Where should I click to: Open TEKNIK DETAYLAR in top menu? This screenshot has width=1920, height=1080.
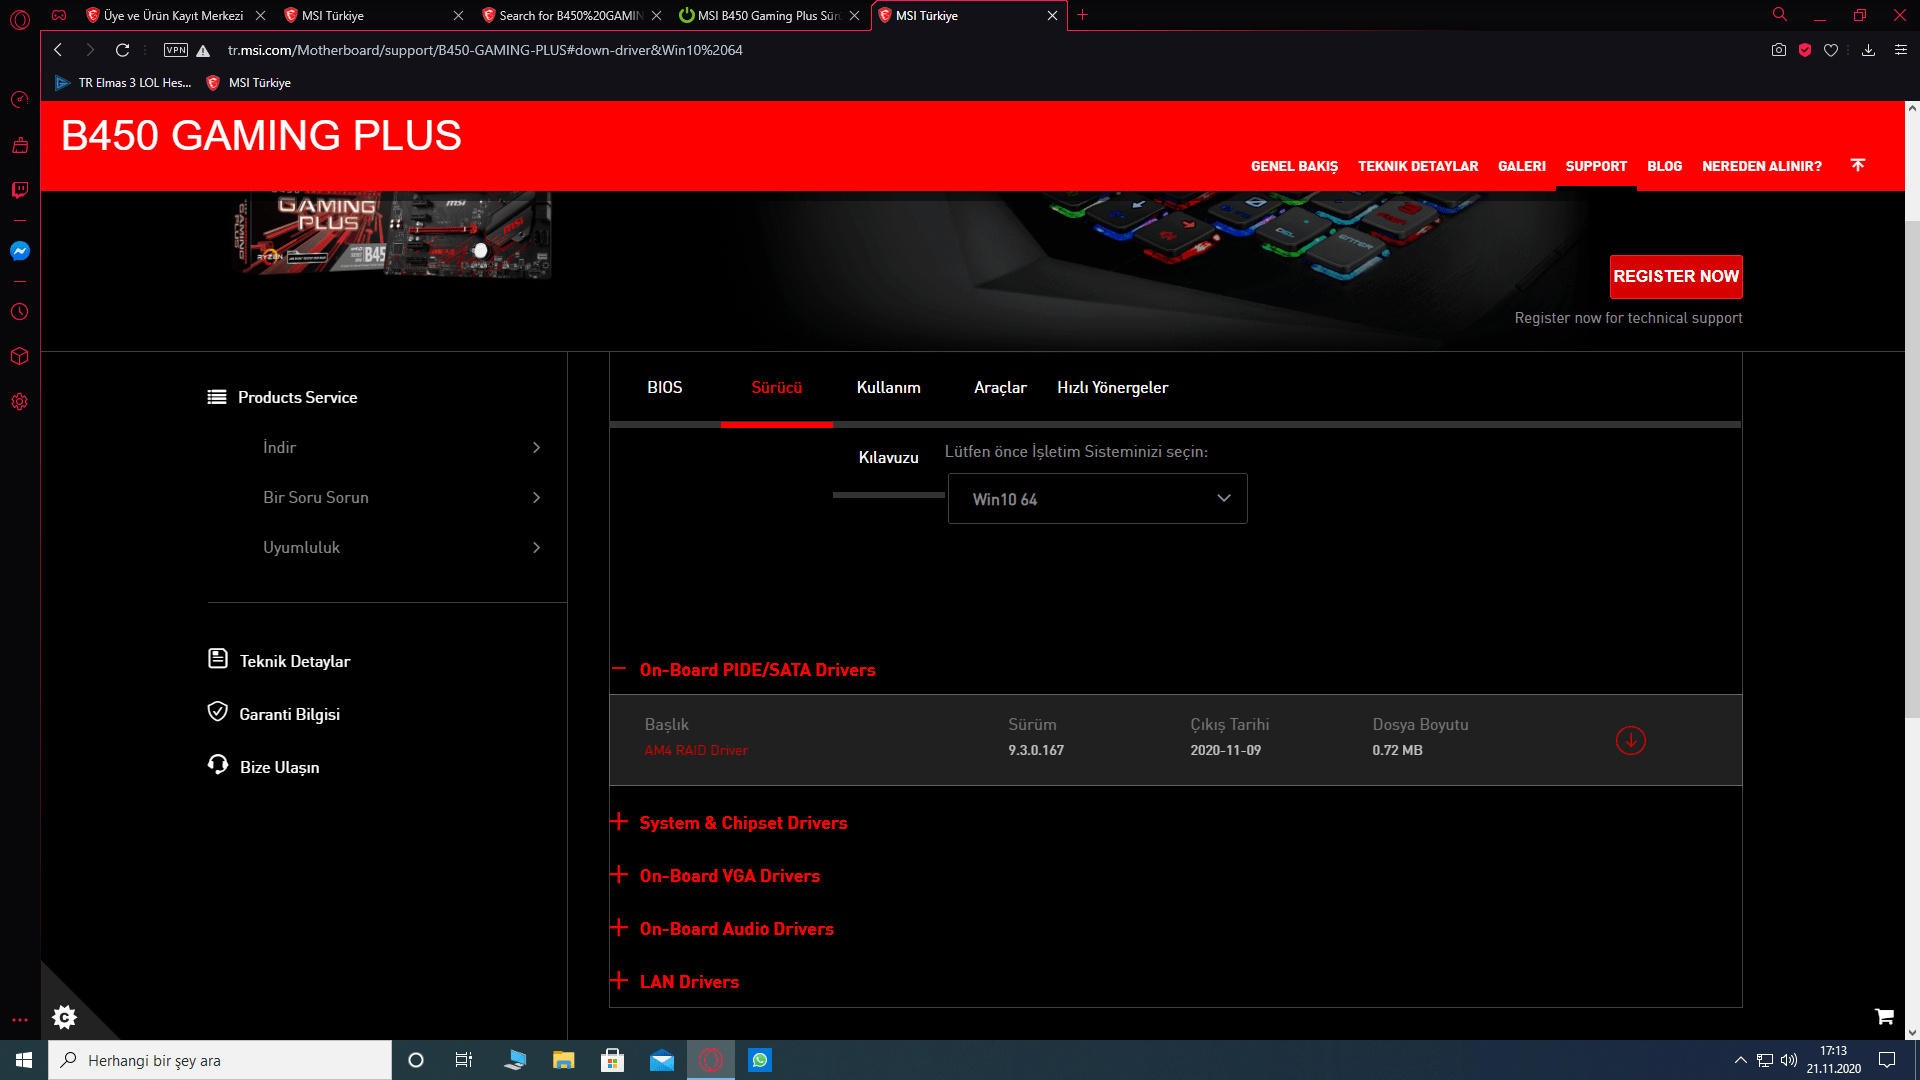[x=1417, y=166]
